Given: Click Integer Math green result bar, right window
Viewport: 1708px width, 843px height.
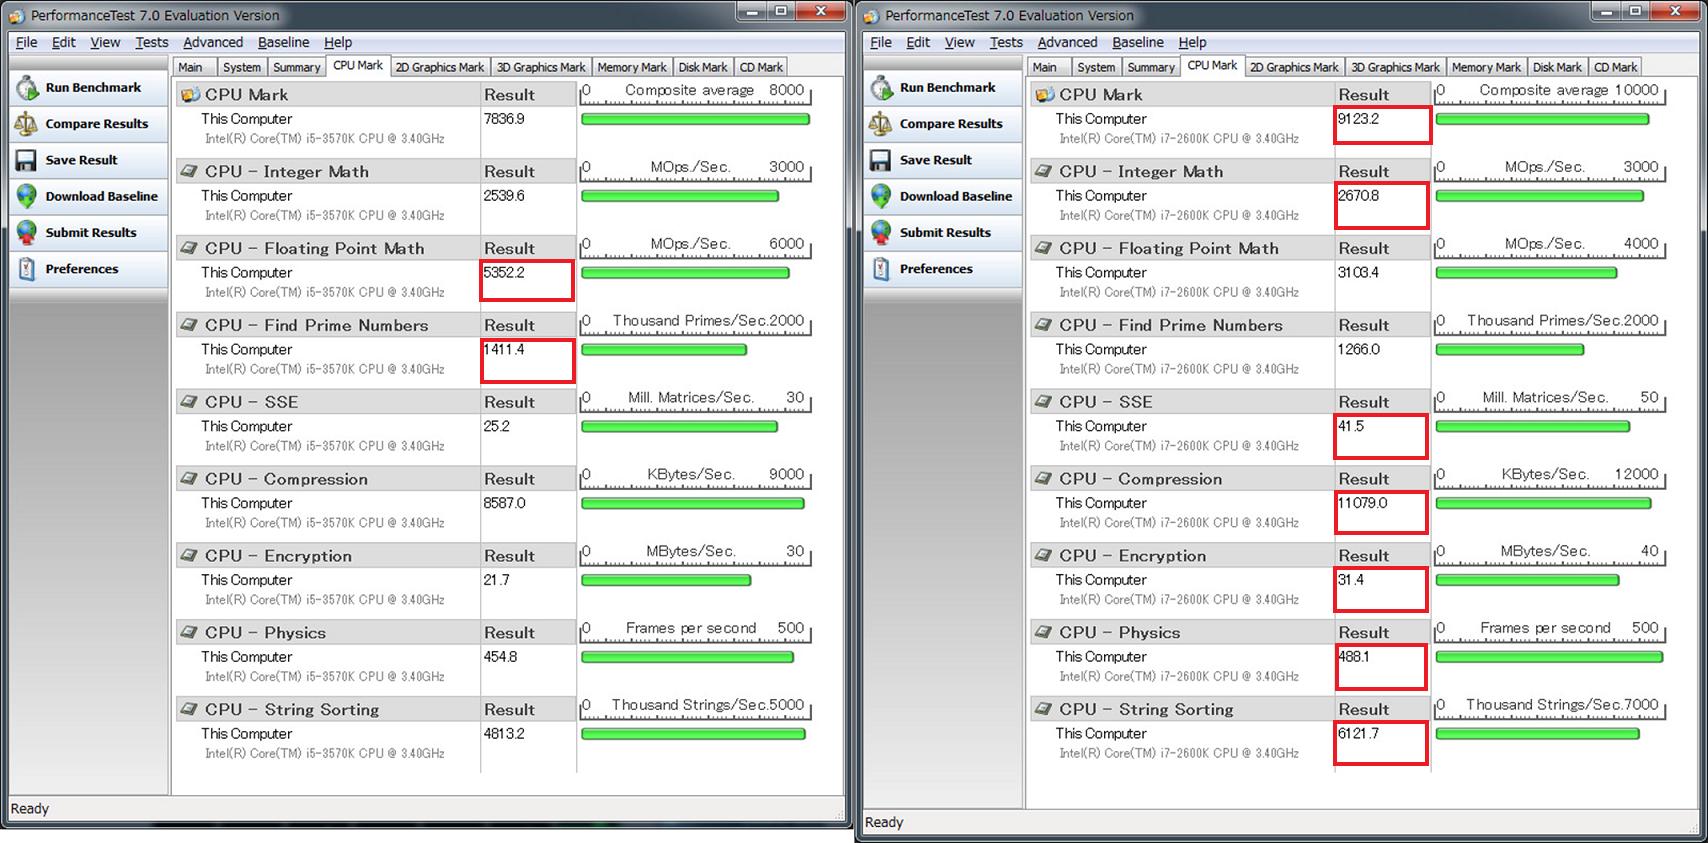Looking at the screenshot, I should coord(1539,196).
